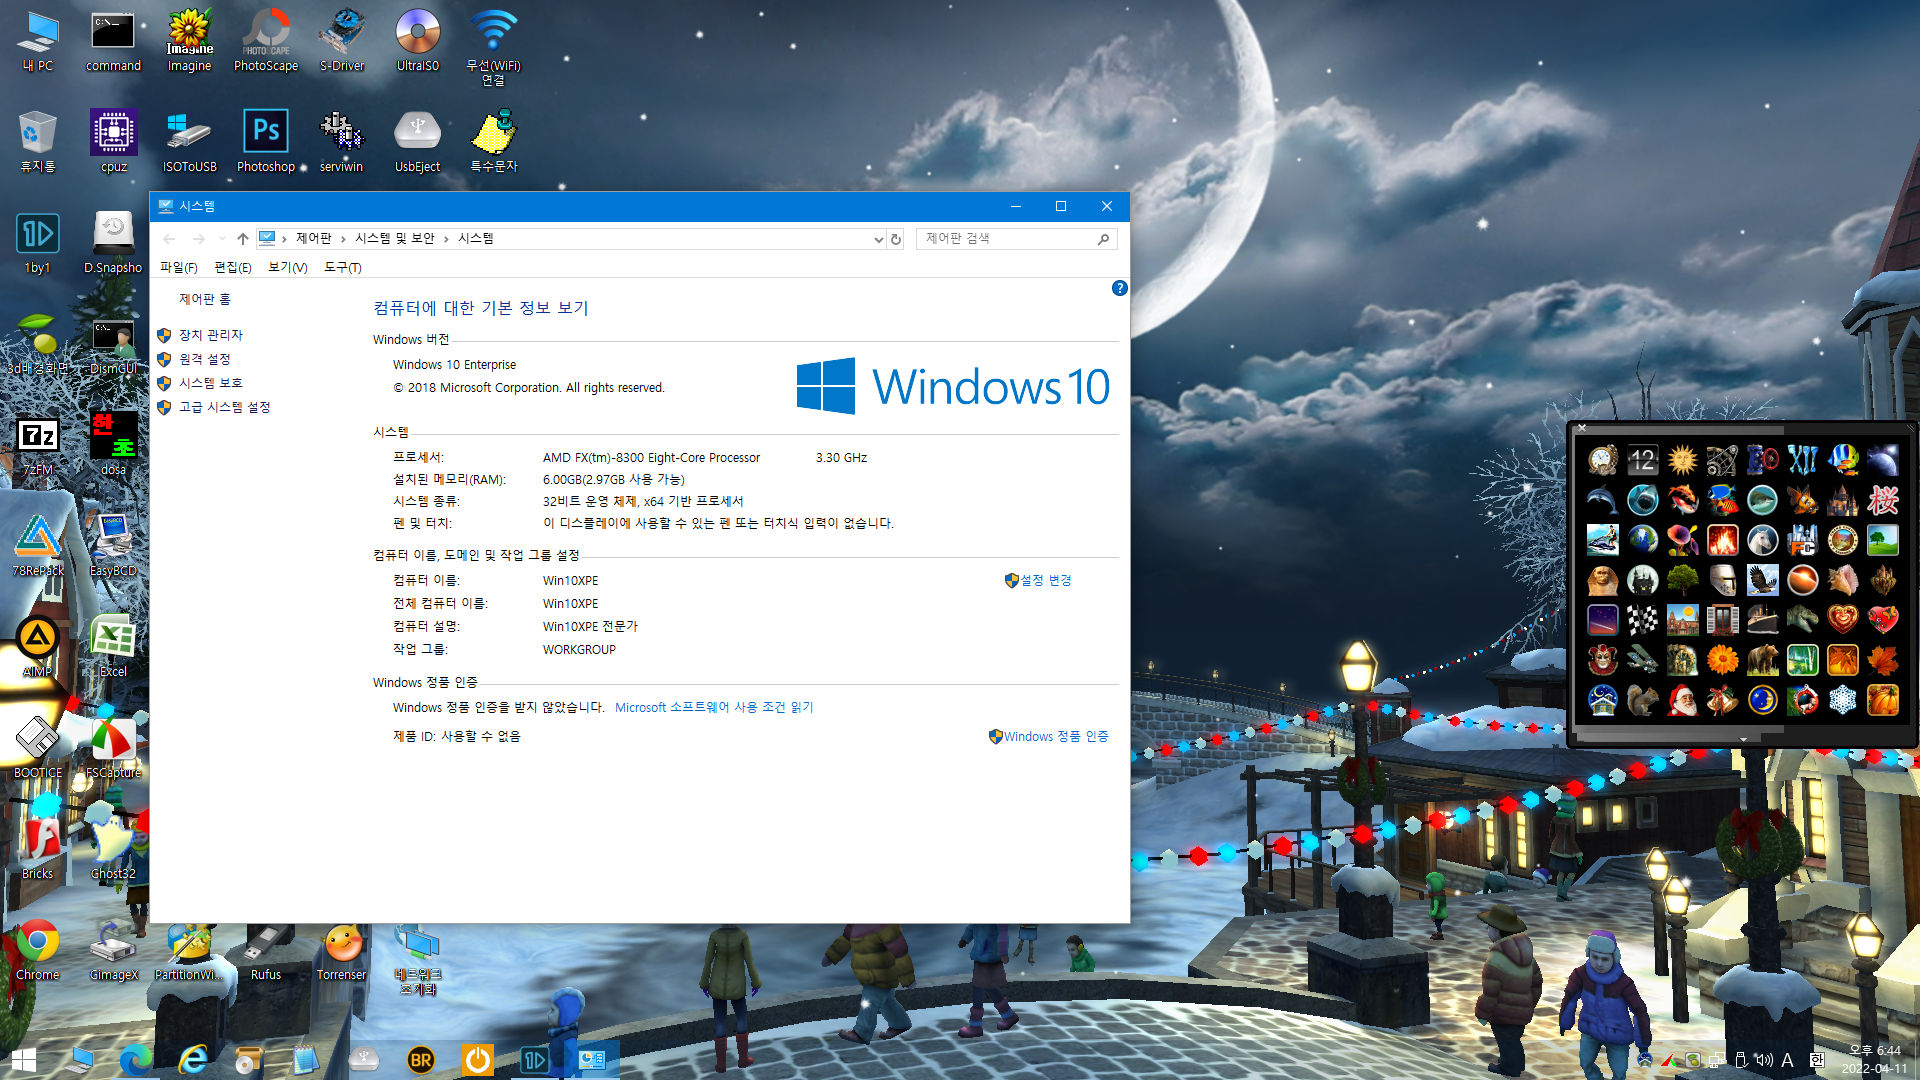Image resolution: width=1920 pixels, height=1080 pixels.
Task: Open the 파일(F) menu
Action: [x=178, y=267]
